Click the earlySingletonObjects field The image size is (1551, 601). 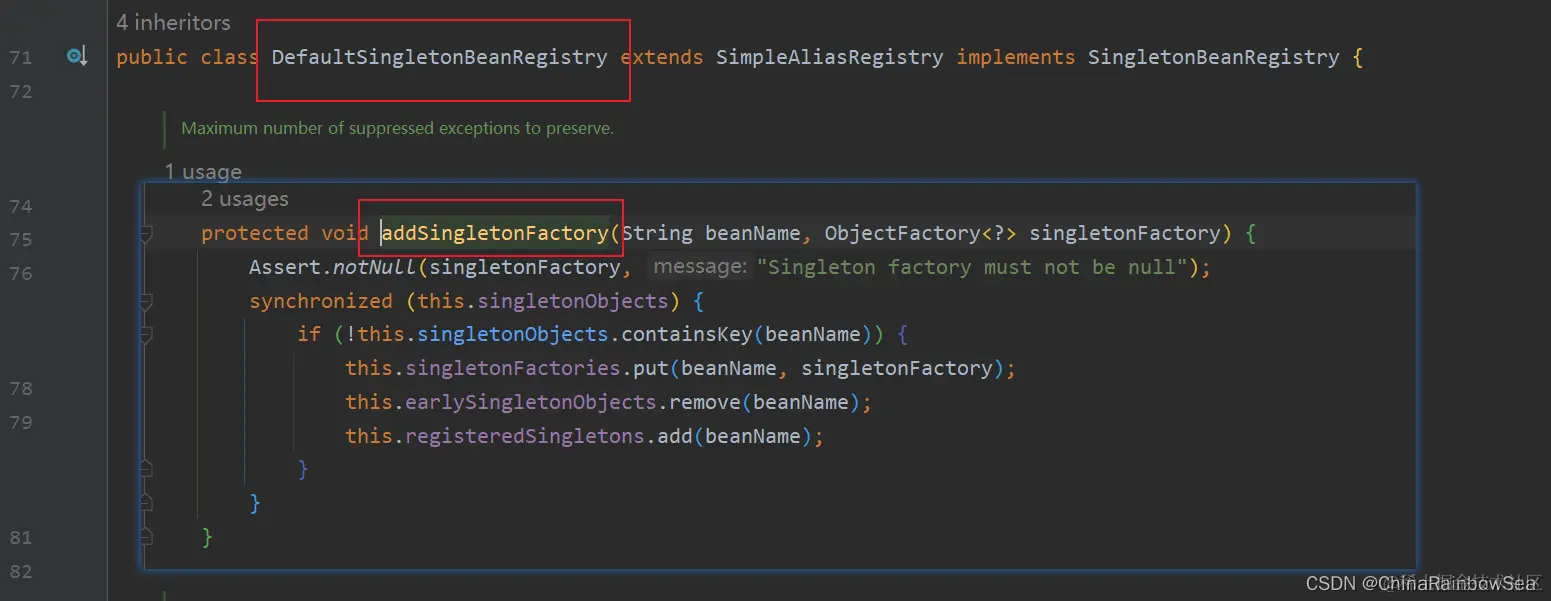tap(531, 402)
